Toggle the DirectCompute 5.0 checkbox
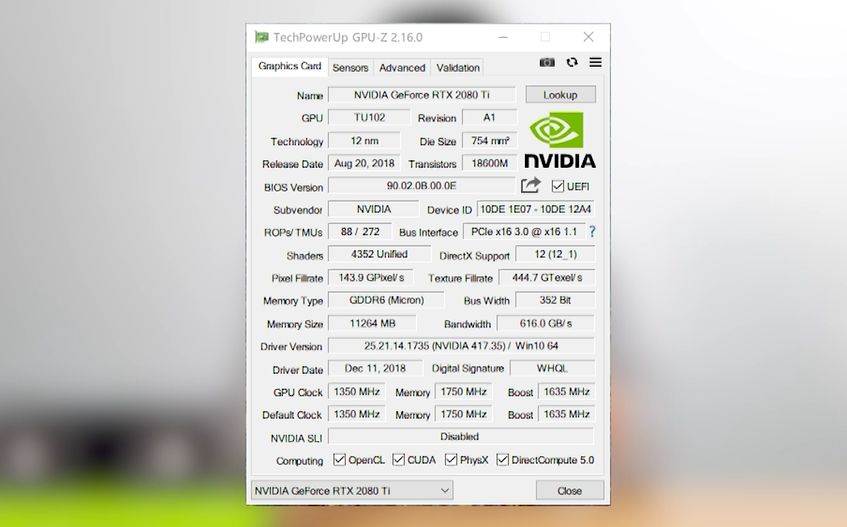 point(502,460)
